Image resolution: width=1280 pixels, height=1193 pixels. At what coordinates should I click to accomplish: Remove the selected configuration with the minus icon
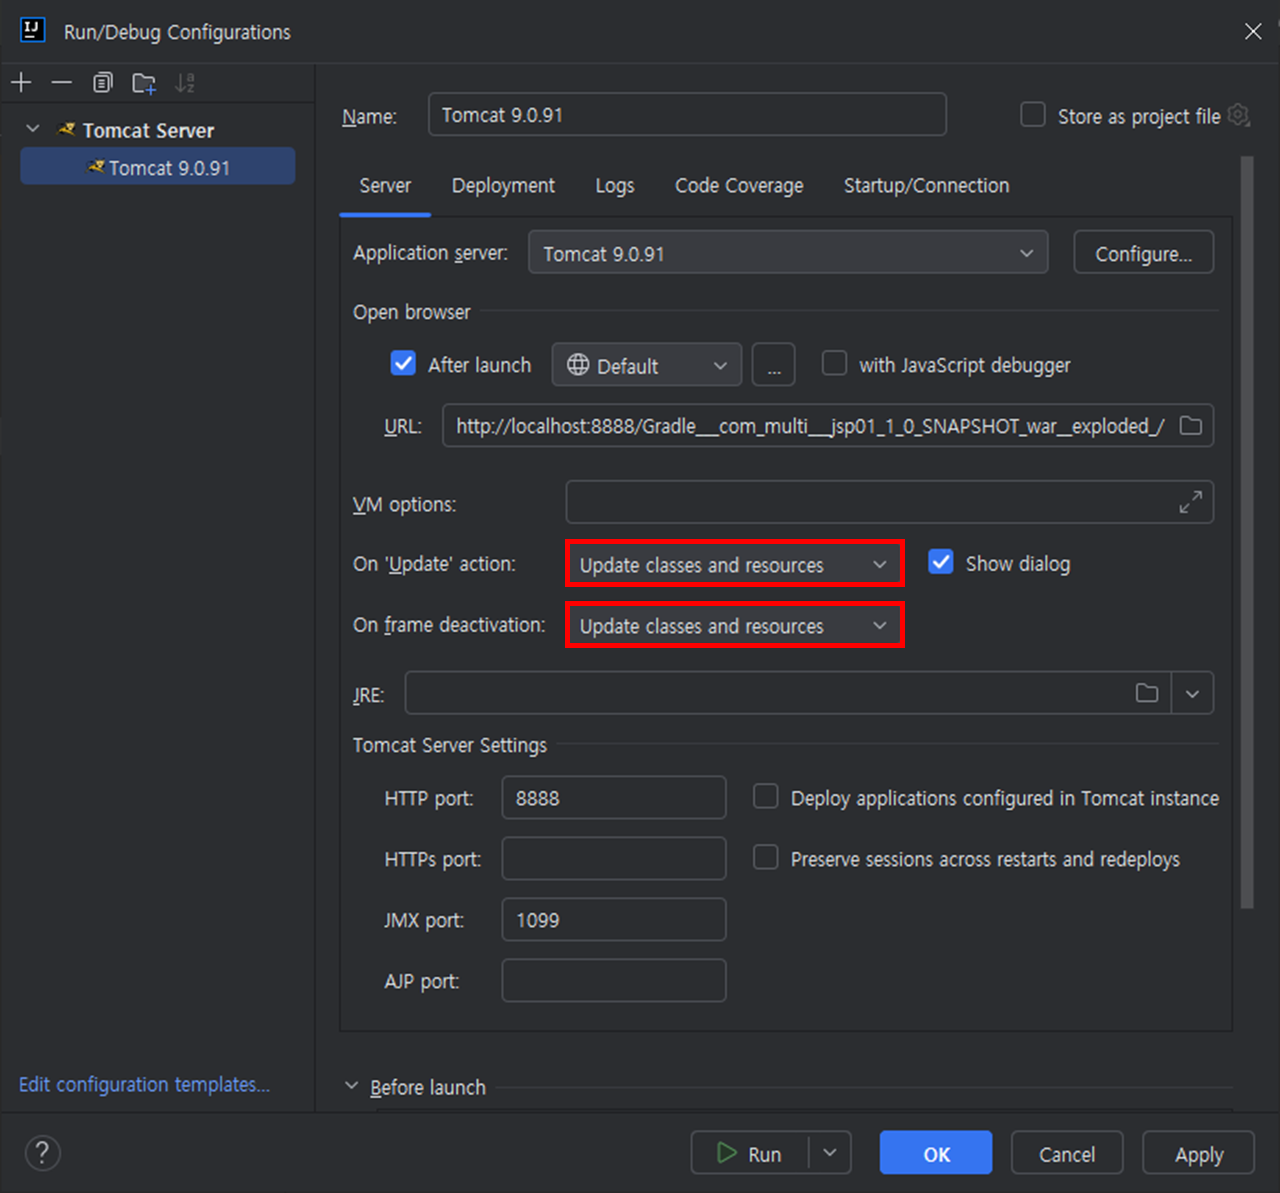pos(62,83)
